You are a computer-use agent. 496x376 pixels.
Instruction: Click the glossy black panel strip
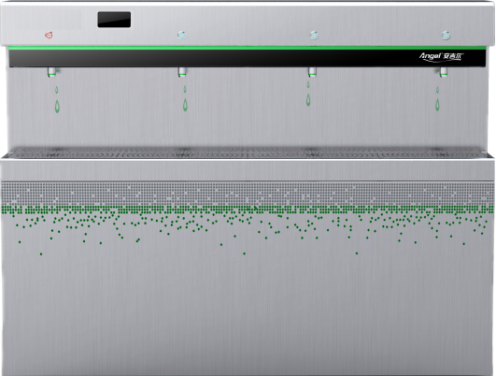tap(247, 58)
